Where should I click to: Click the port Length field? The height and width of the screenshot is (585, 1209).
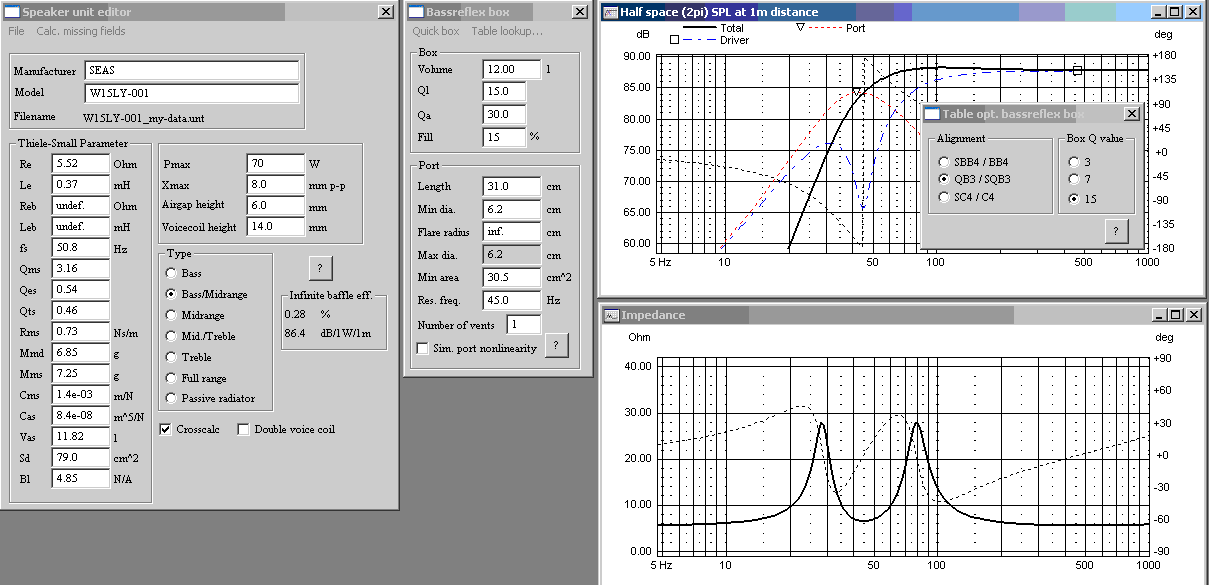tap(511, 186)
